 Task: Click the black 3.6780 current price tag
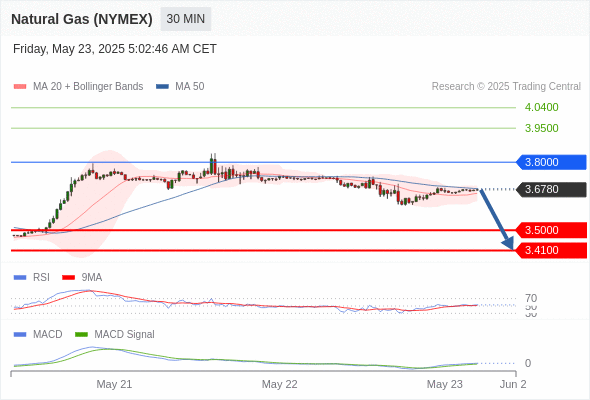551,189
